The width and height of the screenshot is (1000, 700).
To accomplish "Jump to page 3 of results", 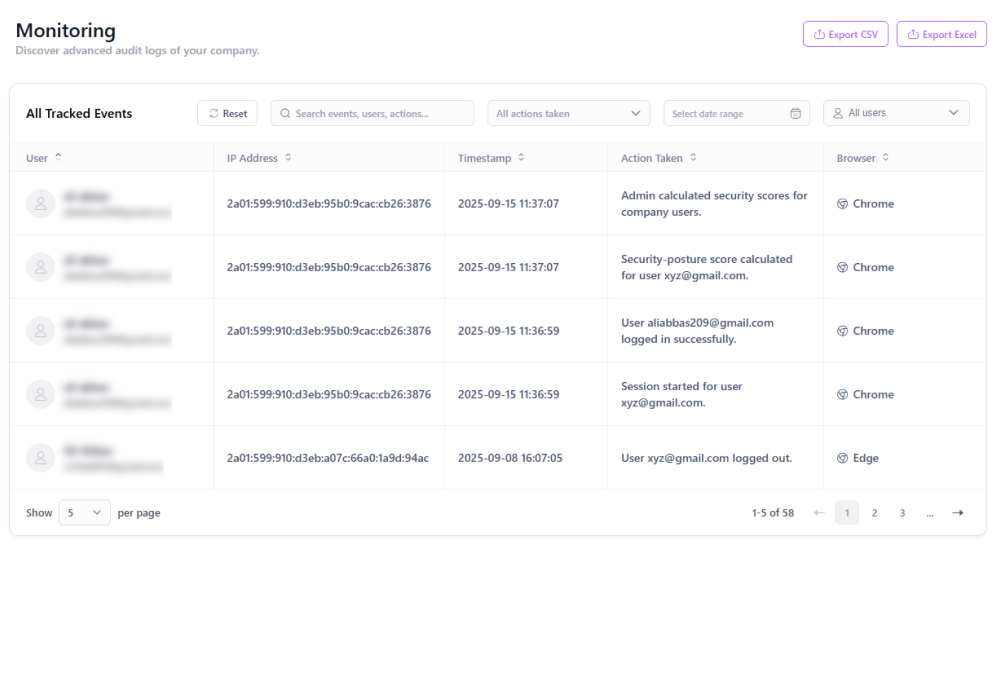I will 902,513.
